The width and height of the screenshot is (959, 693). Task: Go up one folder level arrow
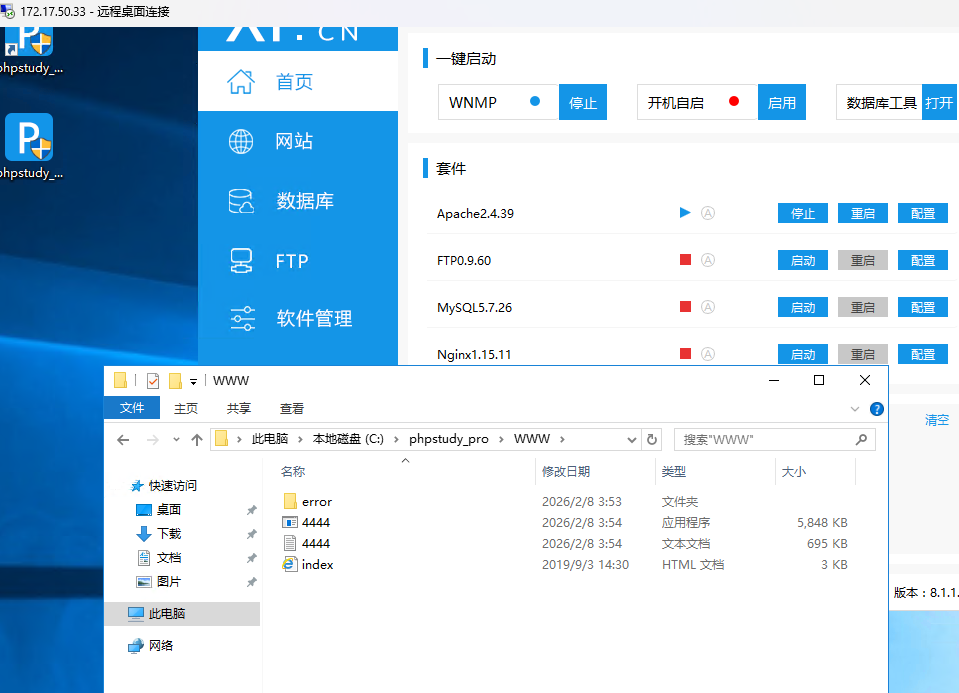tap(196, 440)
